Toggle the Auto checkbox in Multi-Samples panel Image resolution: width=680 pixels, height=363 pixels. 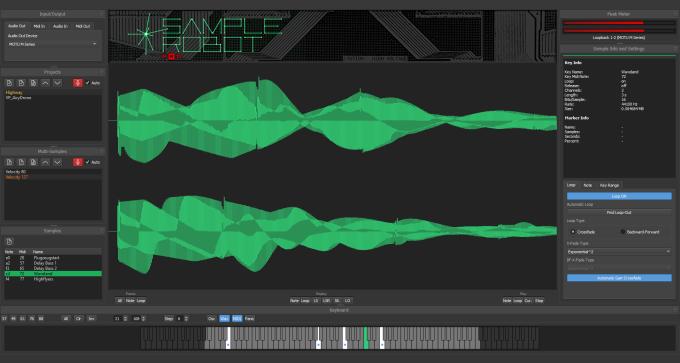88,162
